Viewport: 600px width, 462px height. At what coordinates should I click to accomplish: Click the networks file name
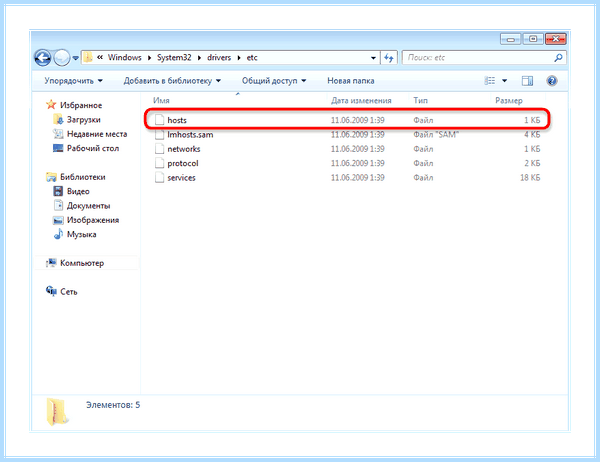pyautogui.click(x=184, y=149)
